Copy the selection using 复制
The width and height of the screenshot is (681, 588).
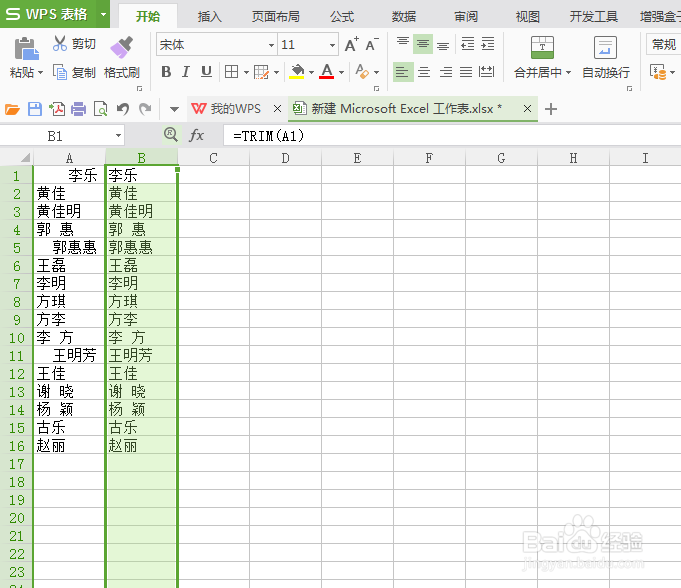click(74, 72)
